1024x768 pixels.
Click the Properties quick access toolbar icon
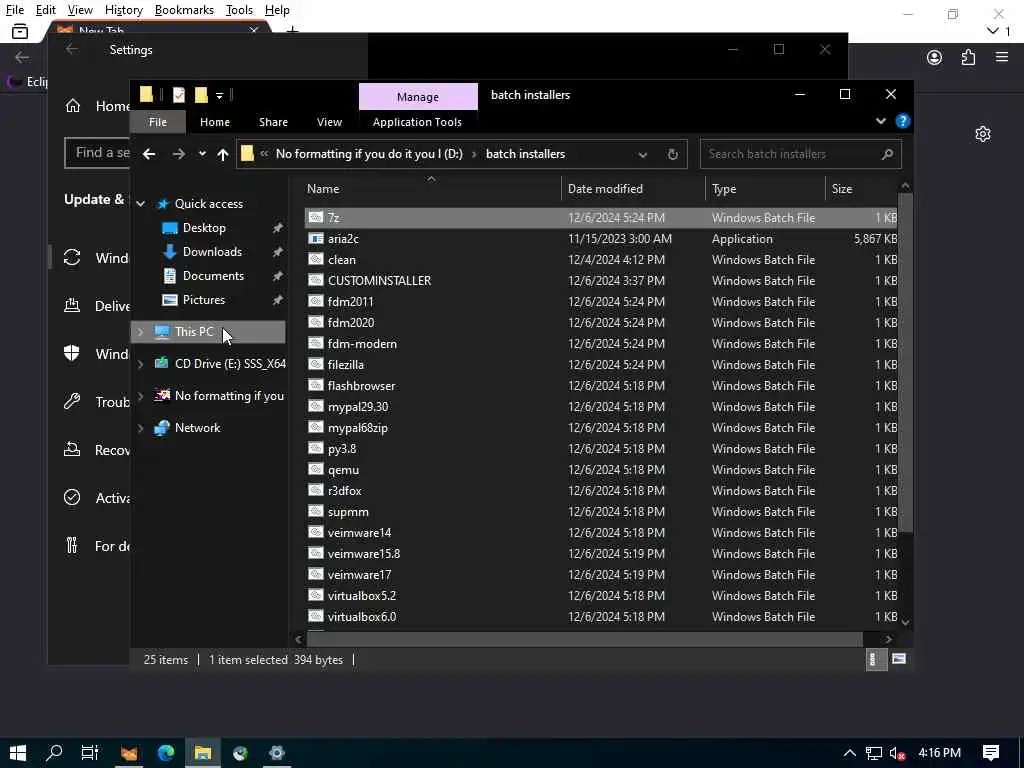point(178,95)
